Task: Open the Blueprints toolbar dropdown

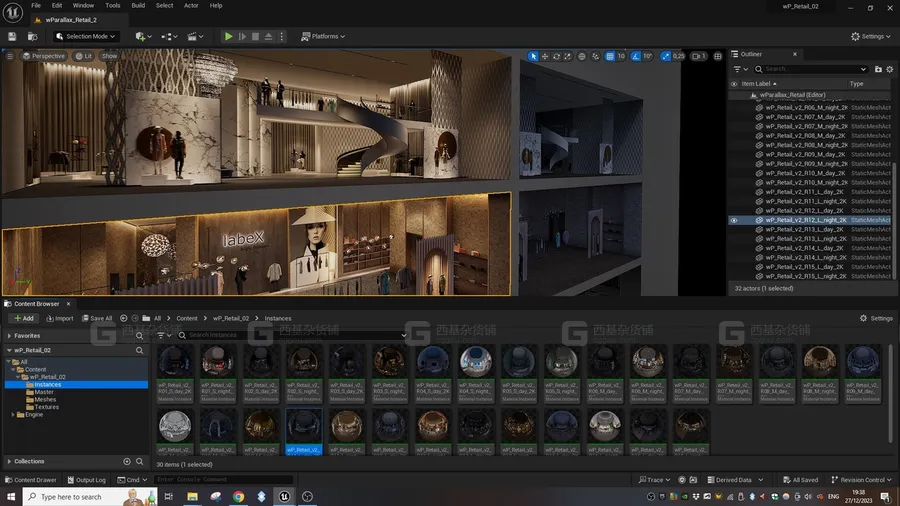Action: tap(169, 36)
